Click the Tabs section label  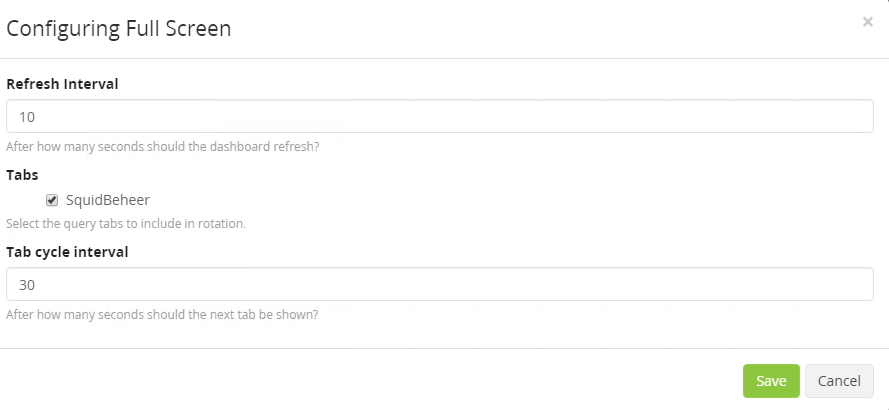click(22, 174)
